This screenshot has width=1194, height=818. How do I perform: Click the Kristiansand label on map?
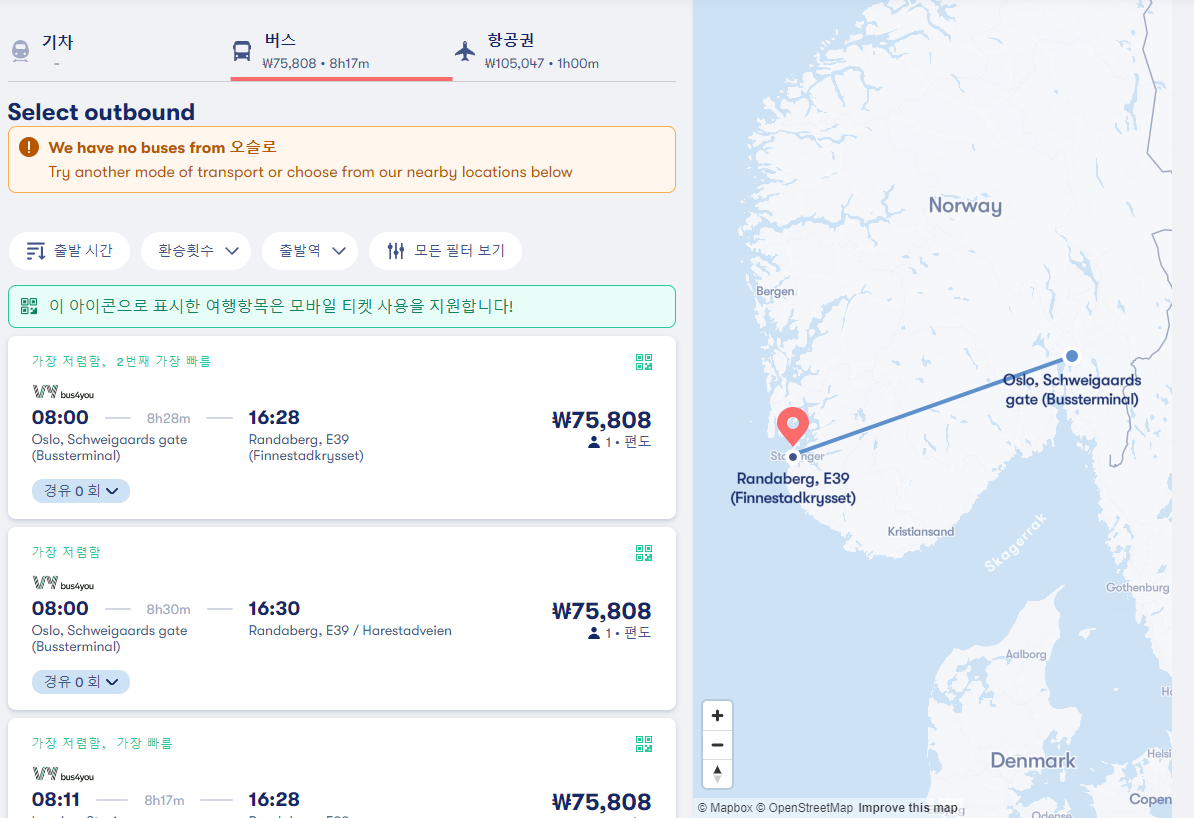coord(921,532)
